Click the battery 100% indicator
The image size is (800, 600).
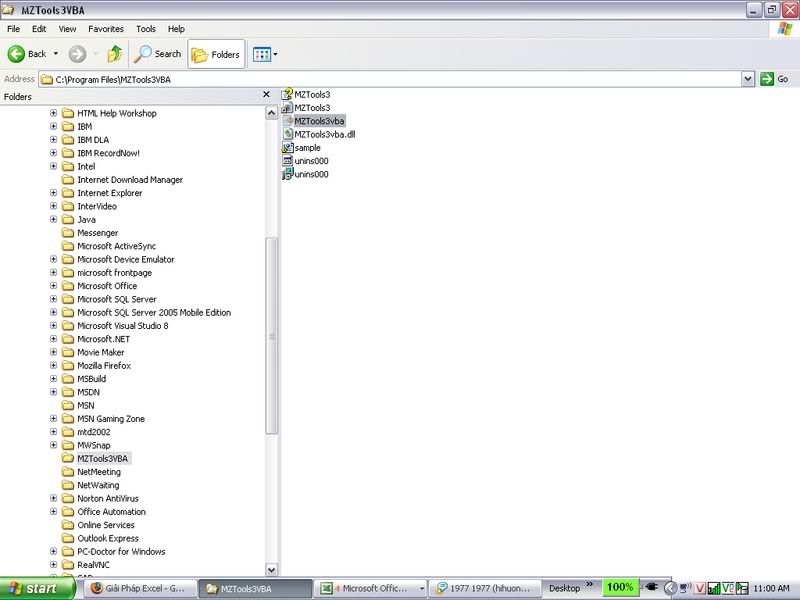(x=620, y=587)
